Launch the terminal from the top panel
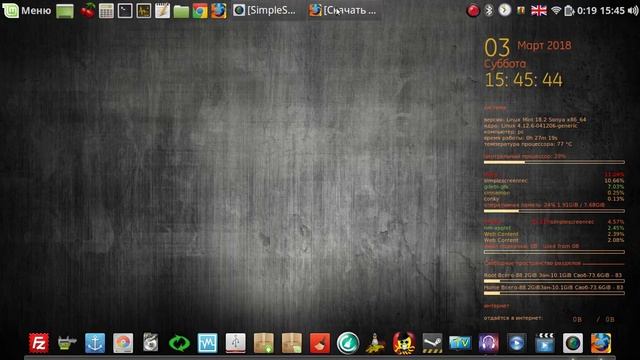The width and height of the screenshot is (640, 360). [x=125, y=11]
